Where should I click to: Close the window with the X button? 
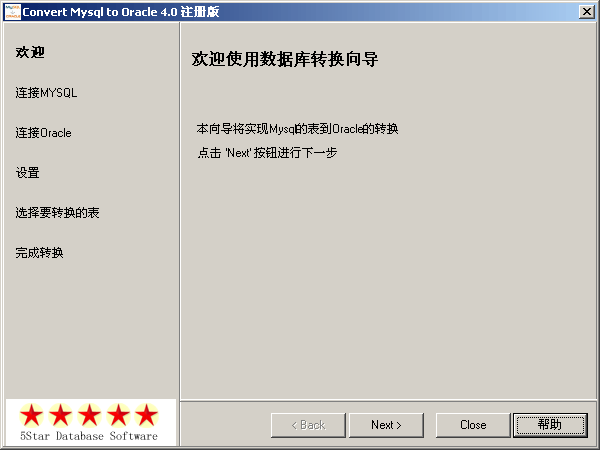click(587, 12)
